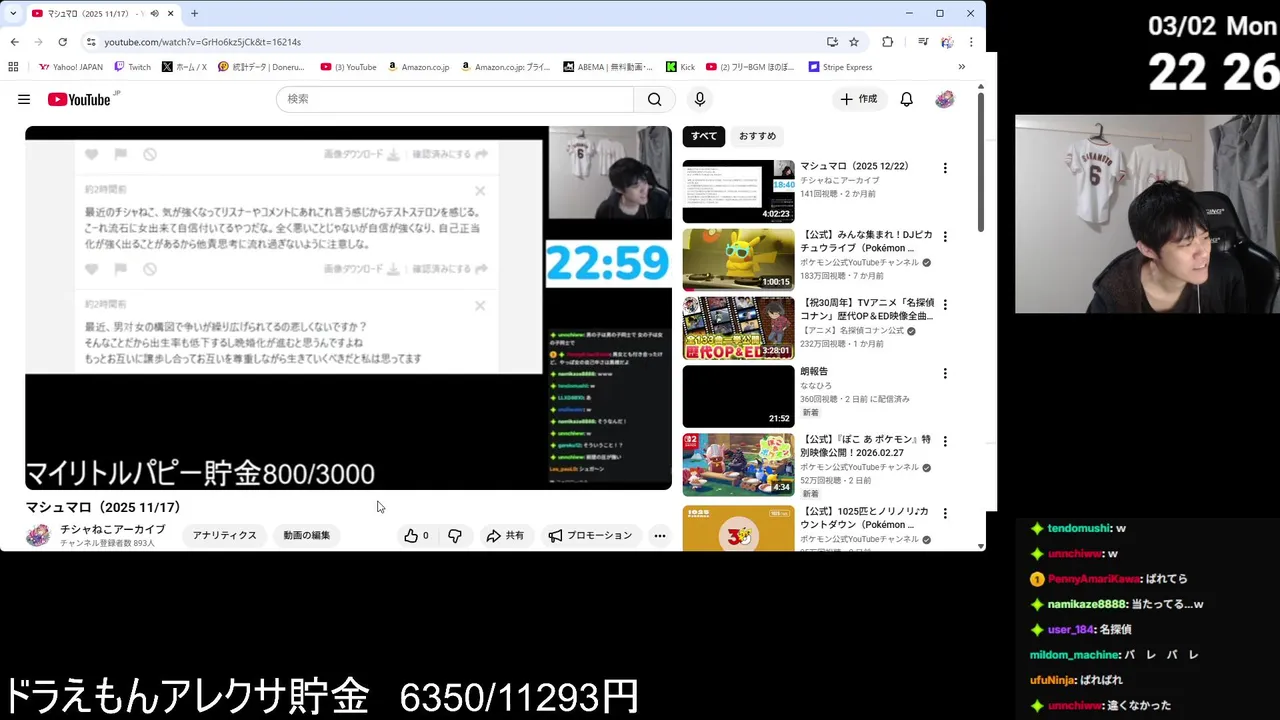Open the Chrome extensions puzzle icon
This screenshot has height=720, width=1280.
[887, 42]
